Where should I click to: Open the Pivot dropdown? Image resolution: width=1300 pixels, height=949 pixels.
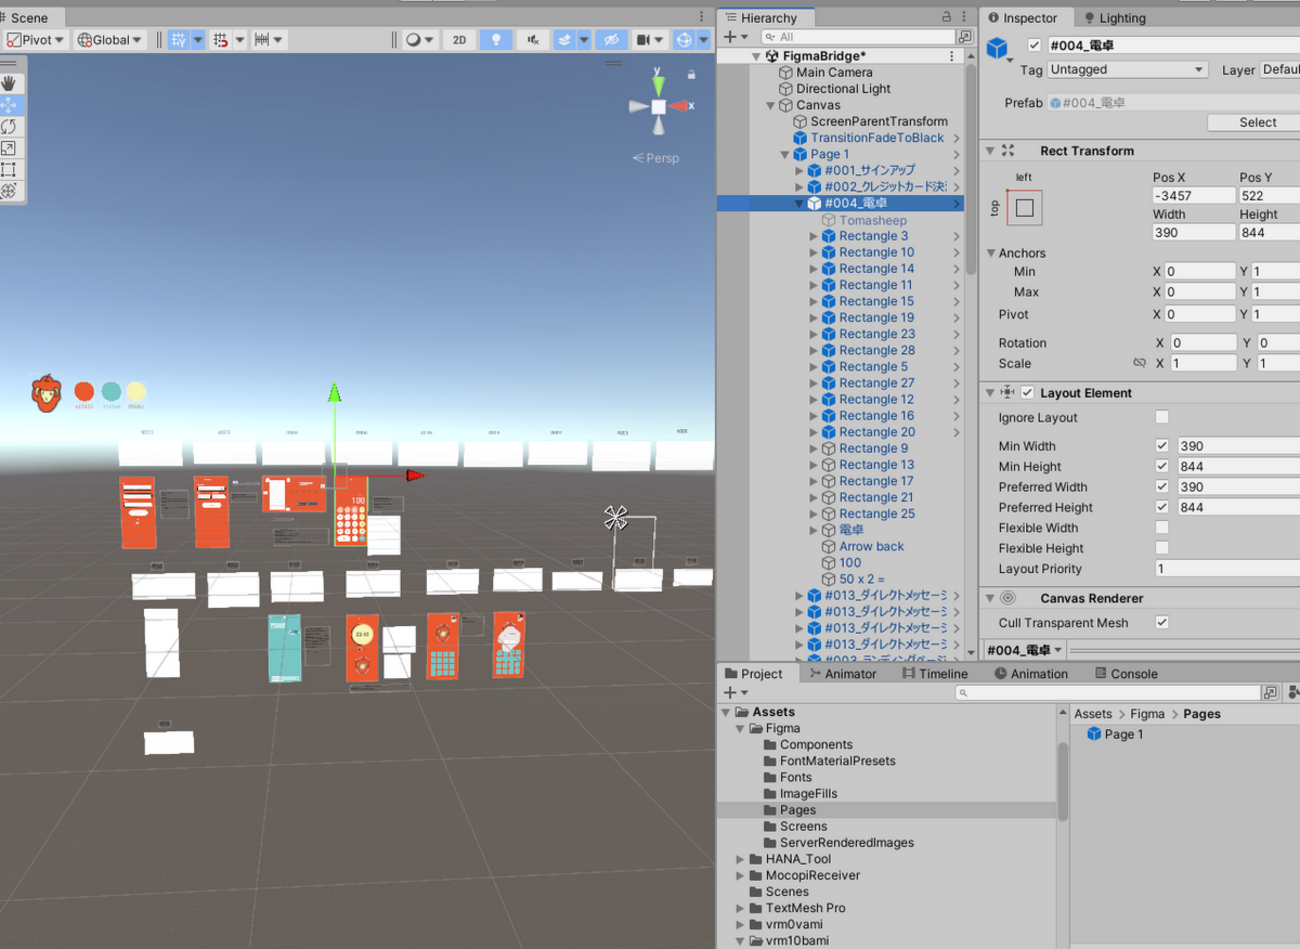click(x=36, y=40)
